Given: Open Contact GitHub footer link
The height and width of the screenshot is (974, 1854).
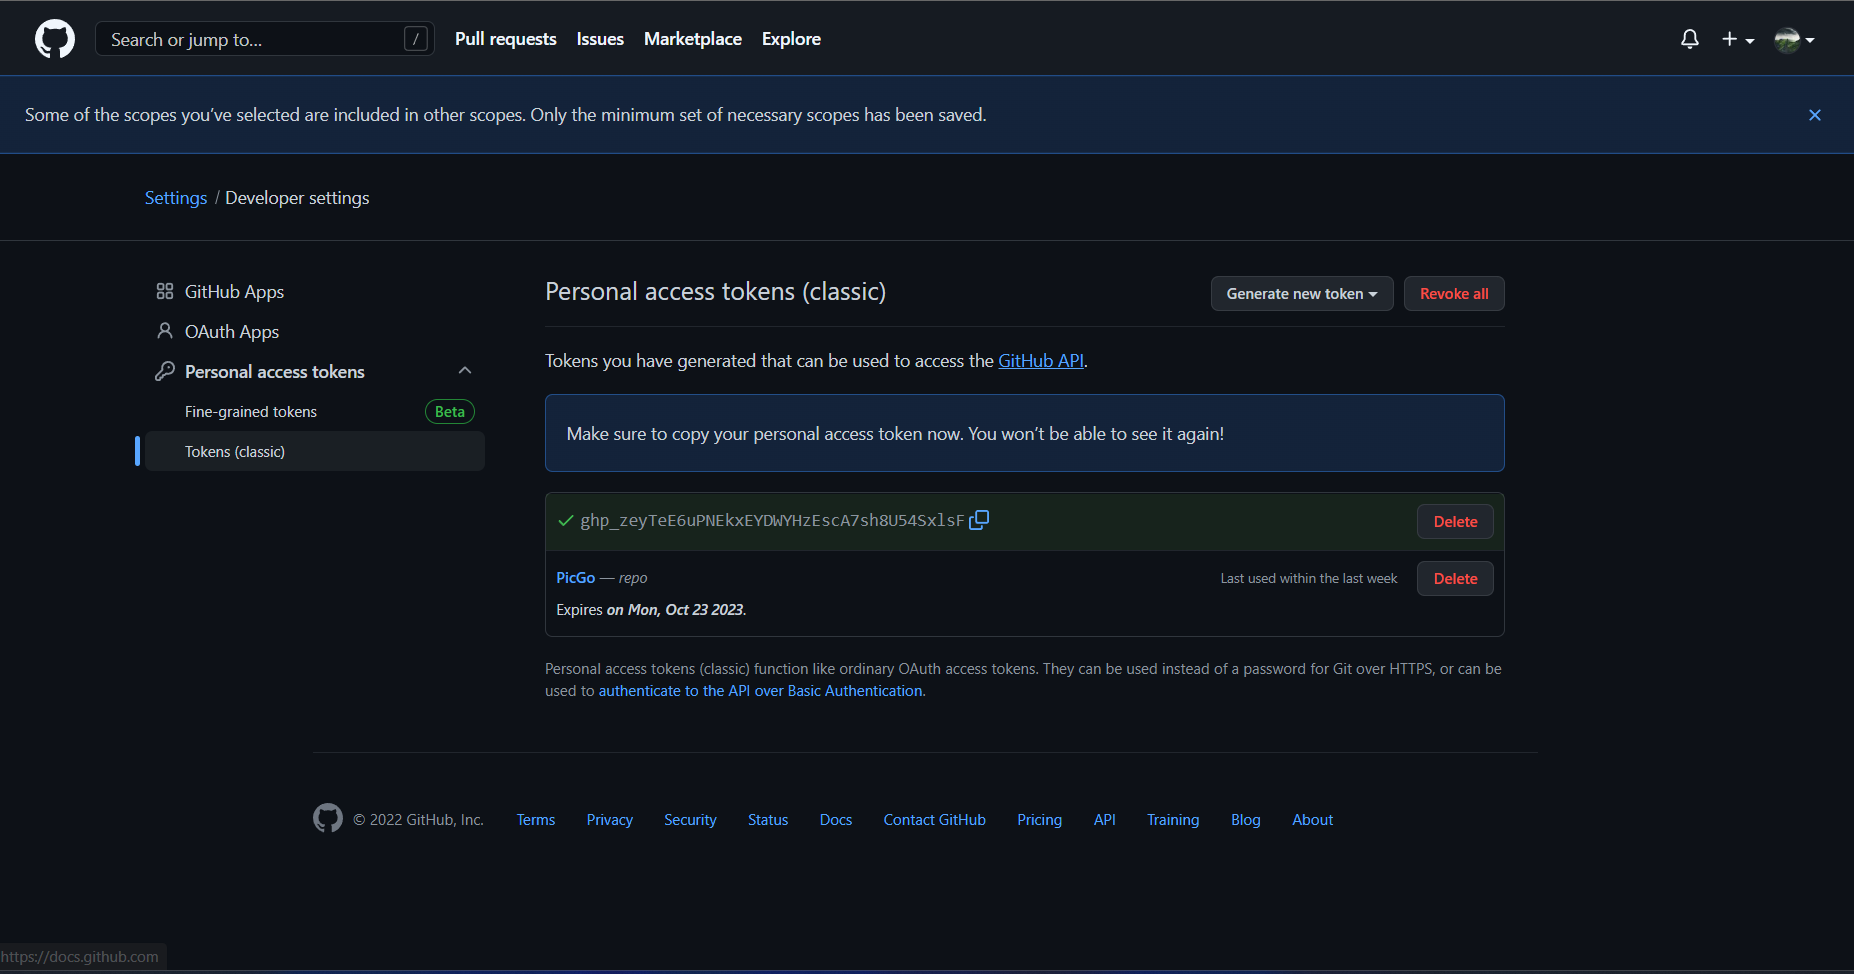Looking at the screenshot, I should pyautogui.click(x=934, y=820).
